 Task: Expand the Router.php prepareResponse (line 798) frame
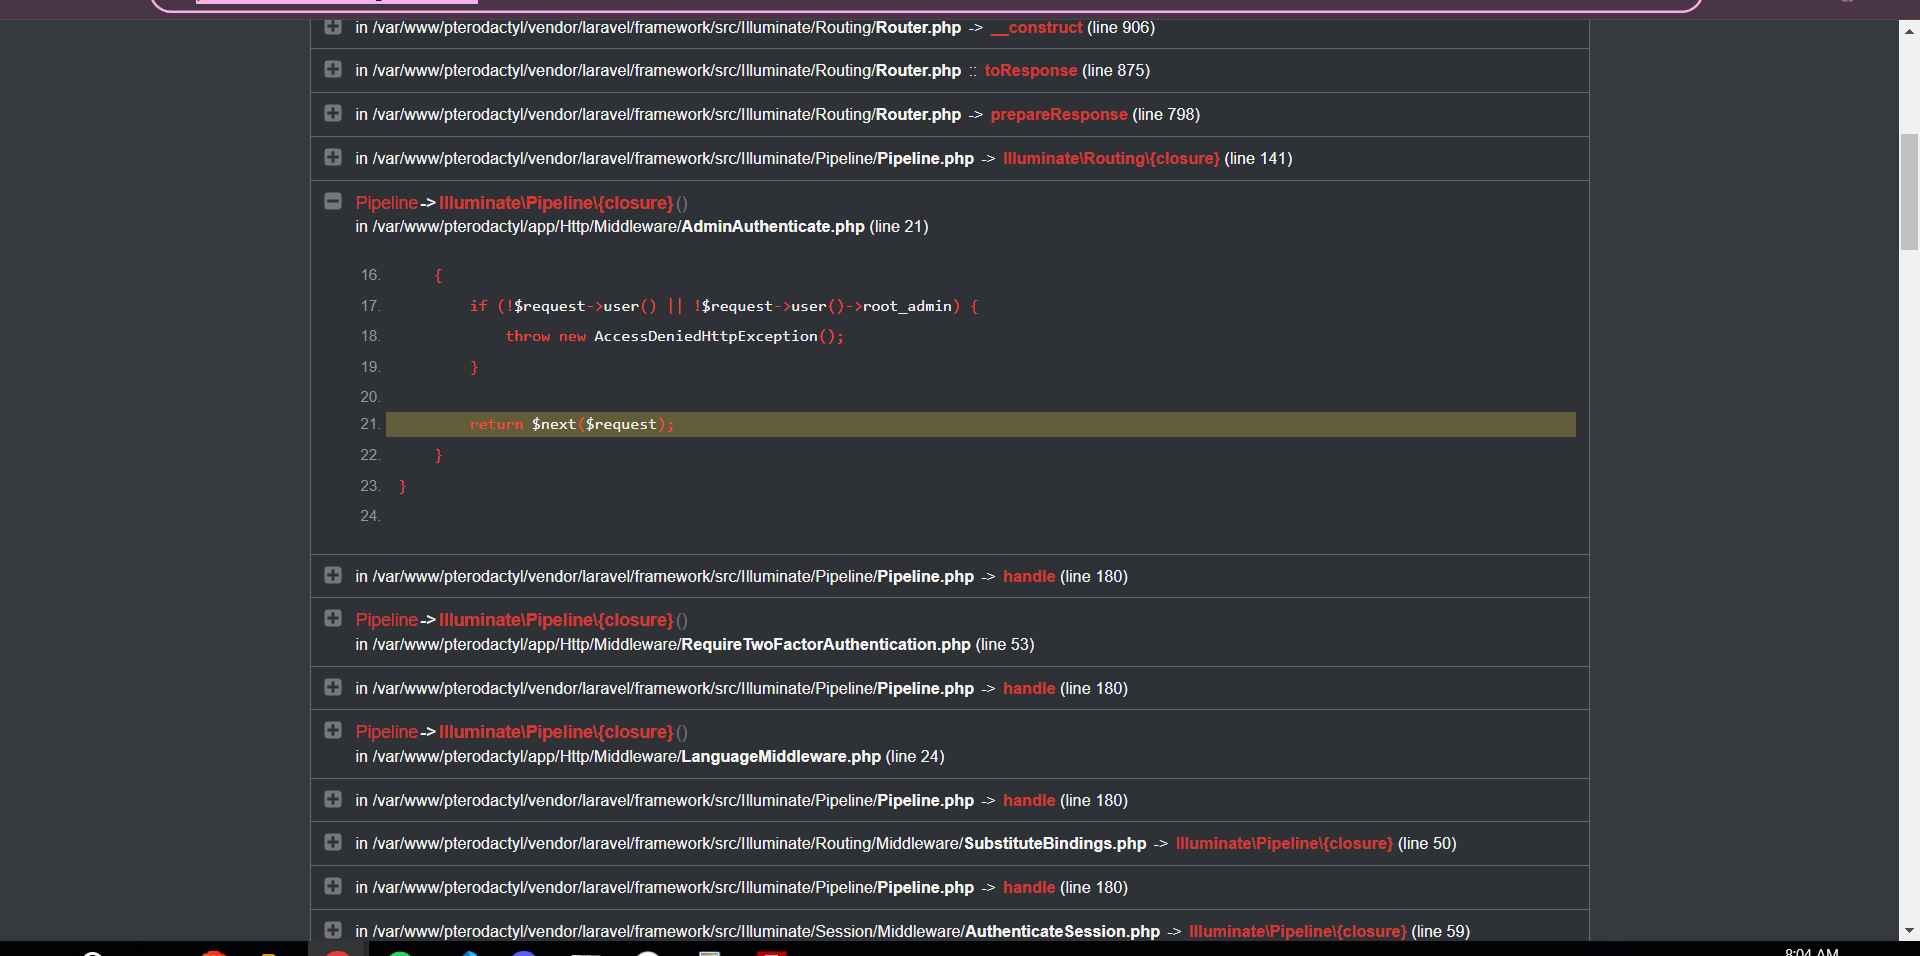(333, 114)
